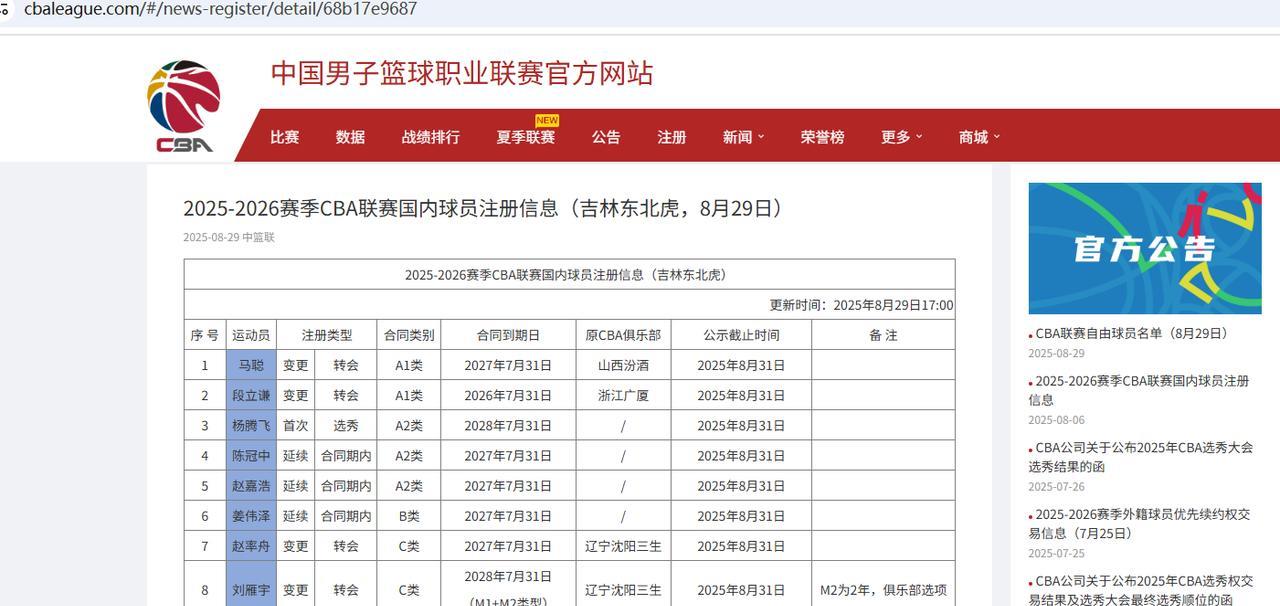Open 2025-2026赛季外籍球员优先续约权交易信息 link

[1139, 524]
